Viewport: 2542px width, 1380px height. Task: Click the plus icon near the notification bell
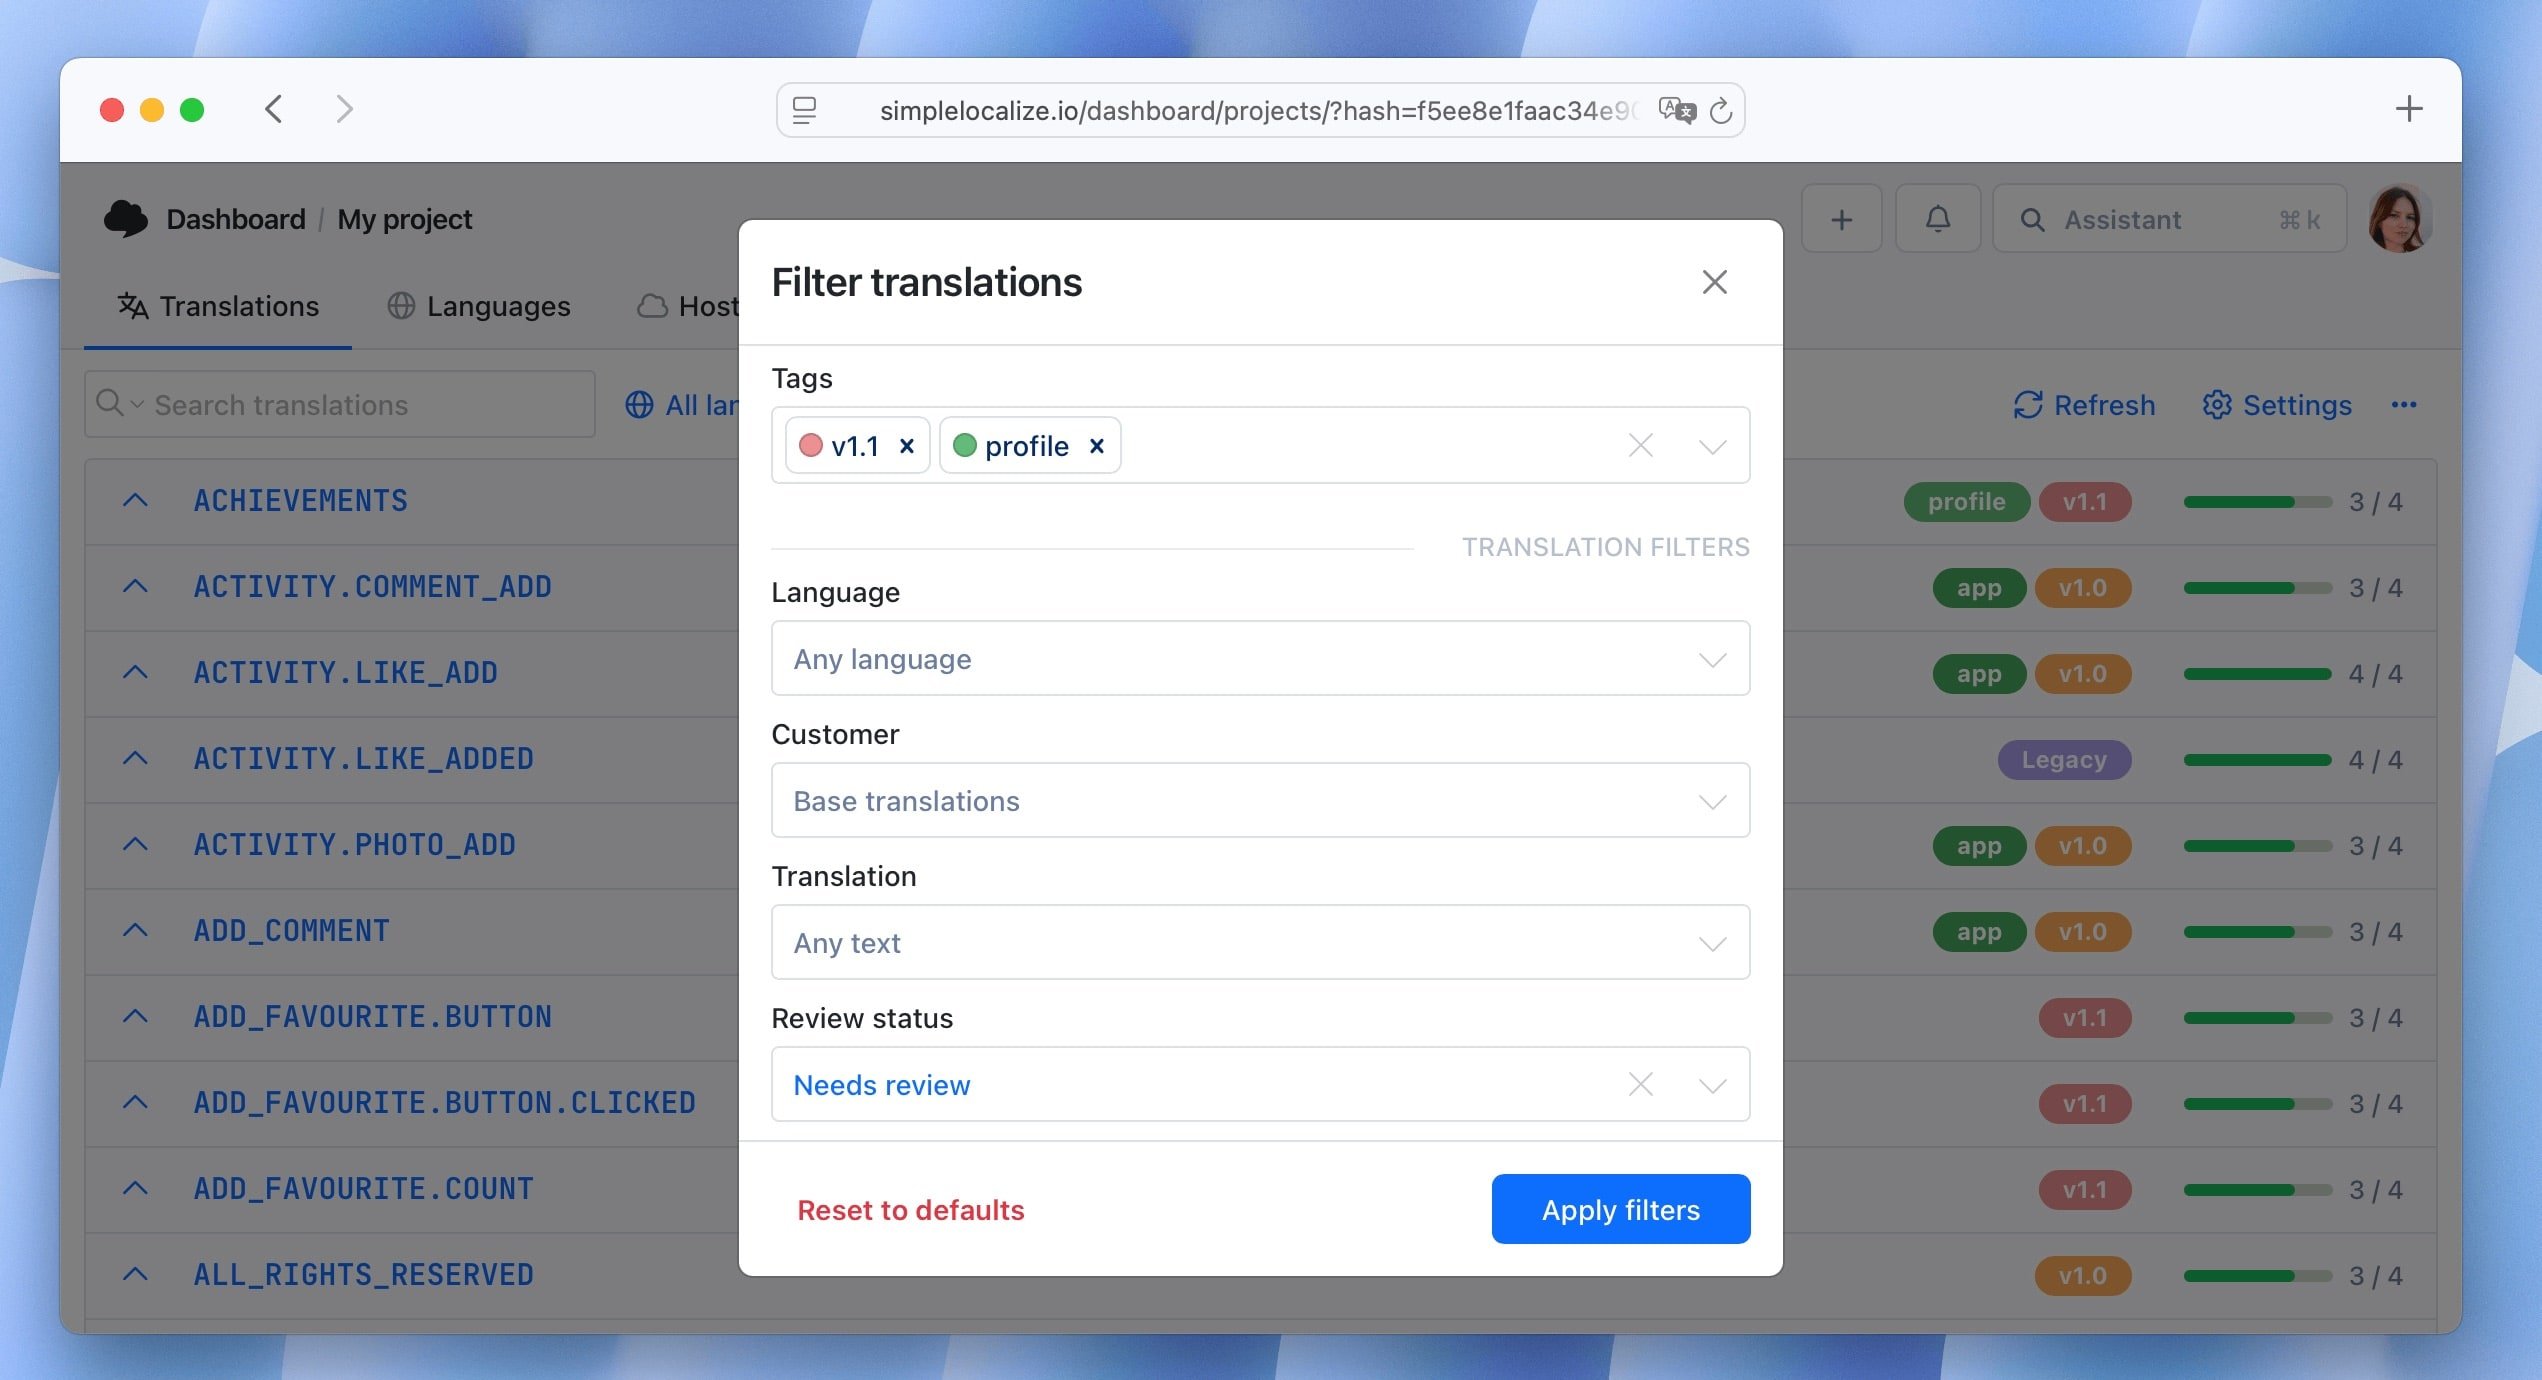coord(1841,218)
